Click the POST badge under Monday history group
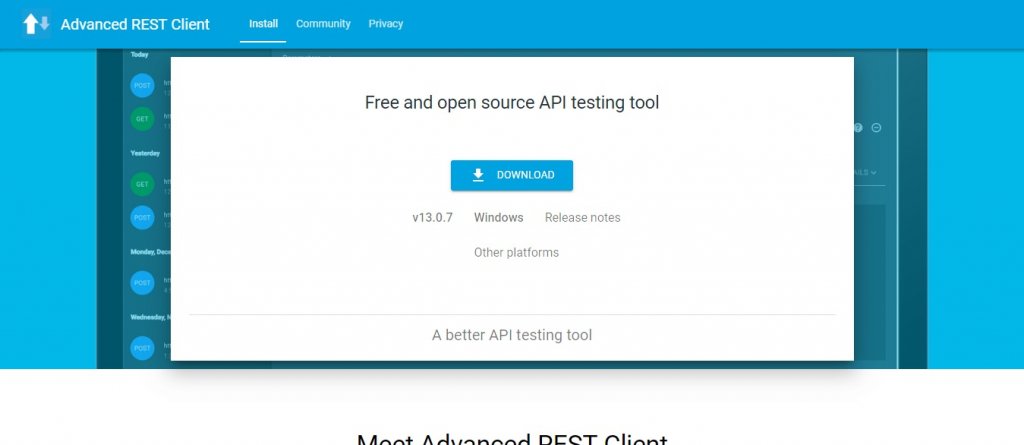 tap(142, 283)
